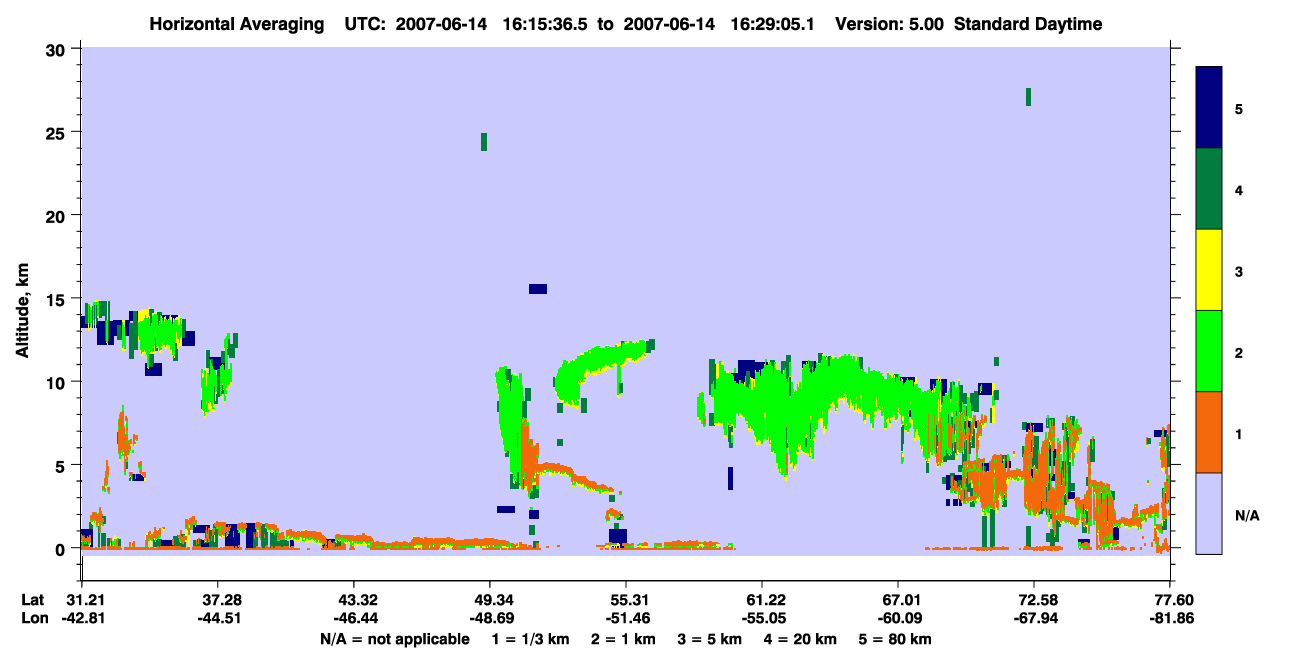Click the longitude value -44.51
1300x667 pixels.
pos(218,617)
